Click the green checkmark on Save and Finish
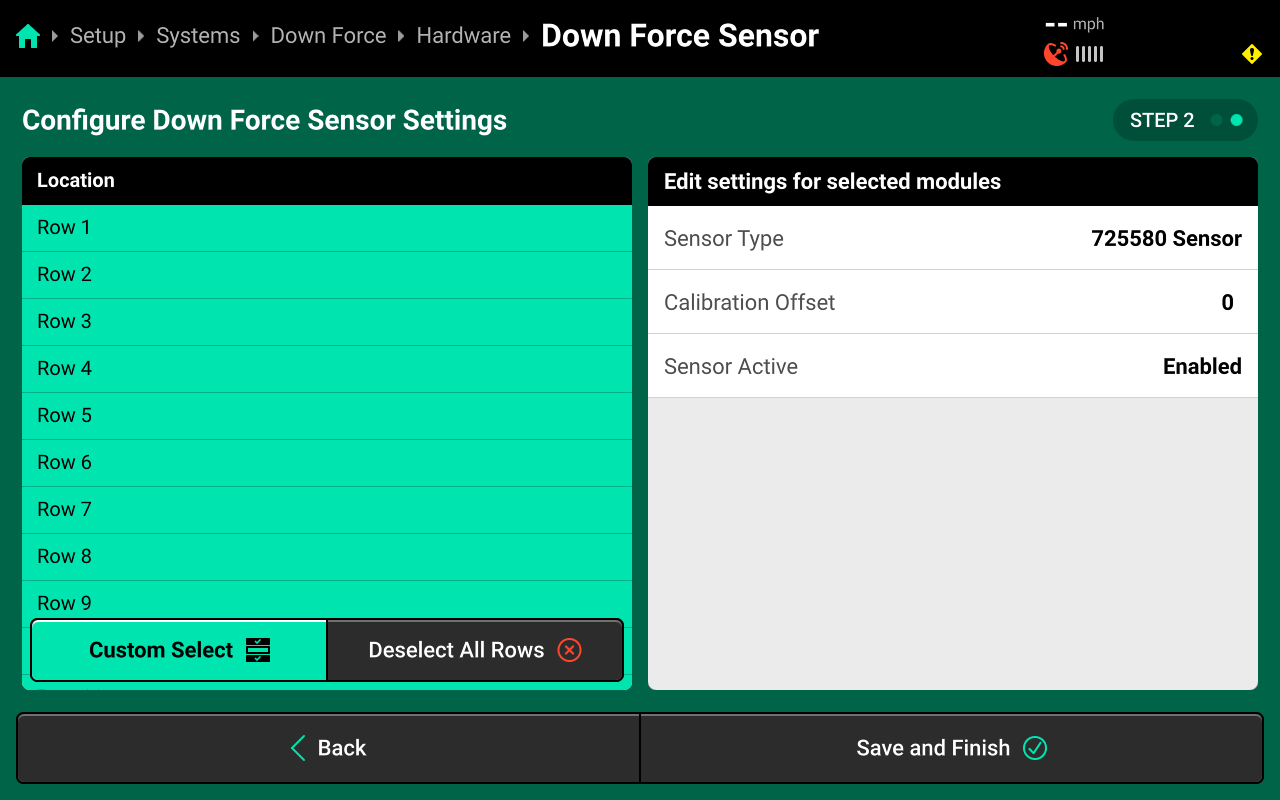Image resolution: width=1280 pixels, height=800 pixels. (1035, 747)
